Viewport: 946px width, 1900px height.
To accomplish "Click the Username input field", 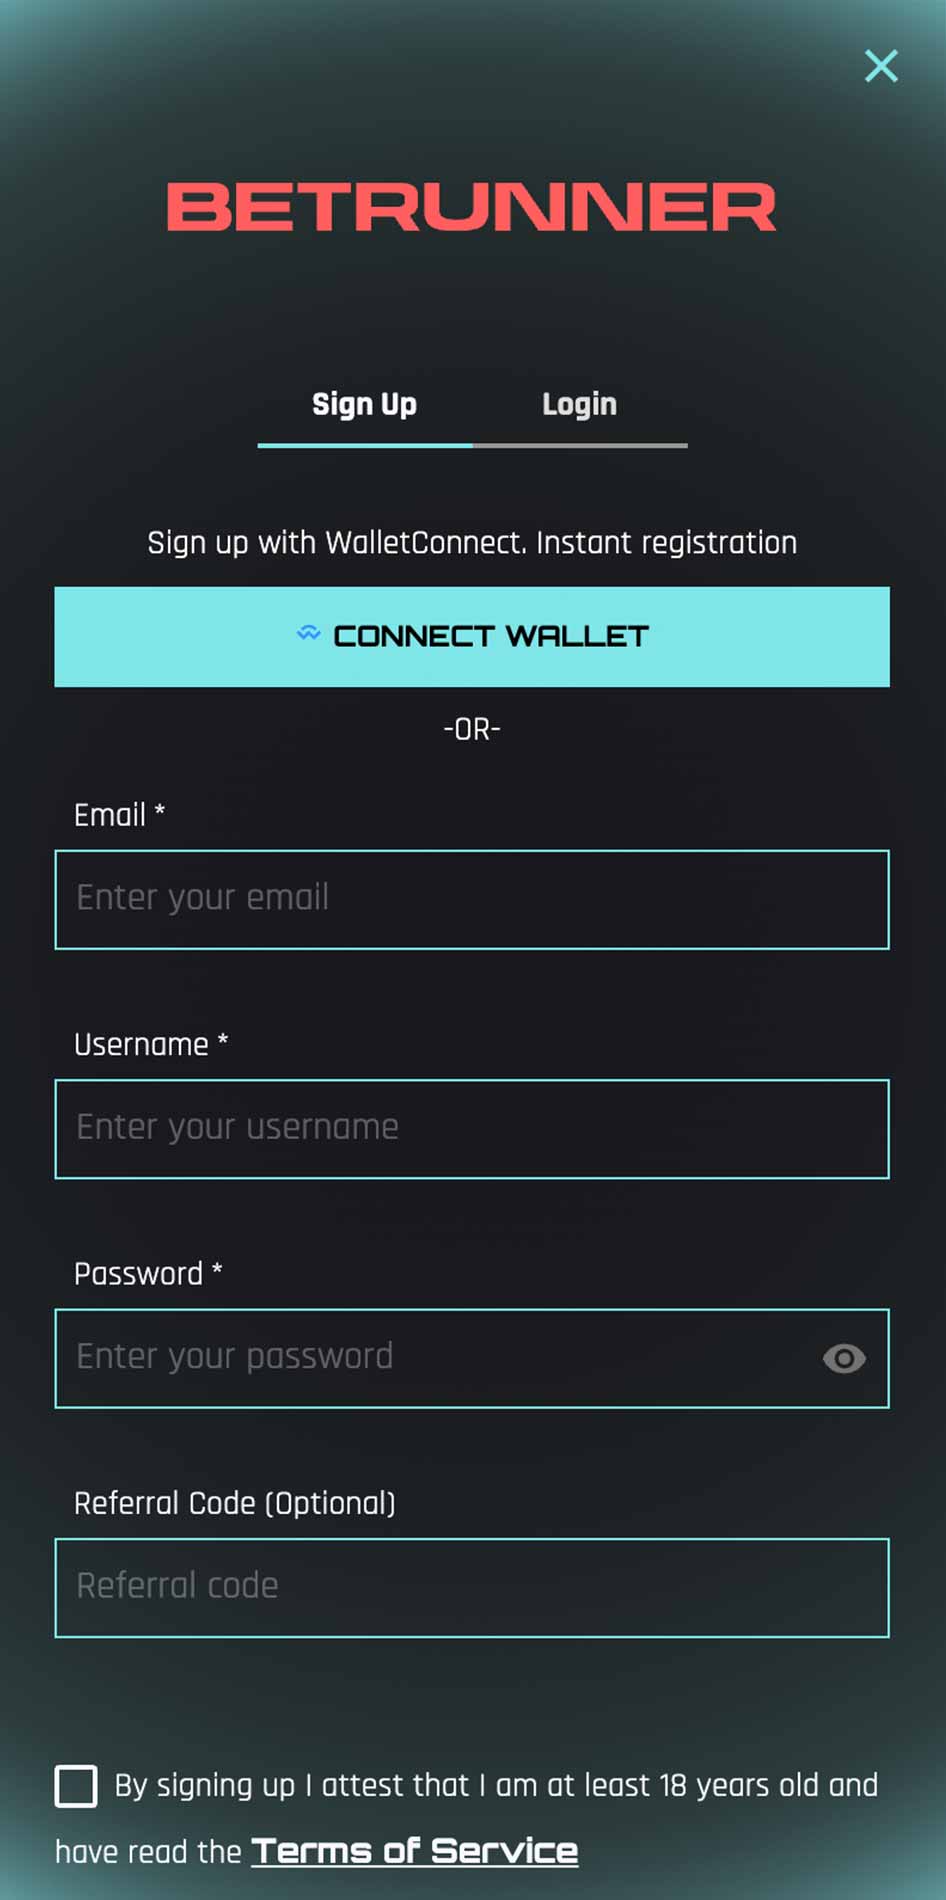I will pos(472,1128).
